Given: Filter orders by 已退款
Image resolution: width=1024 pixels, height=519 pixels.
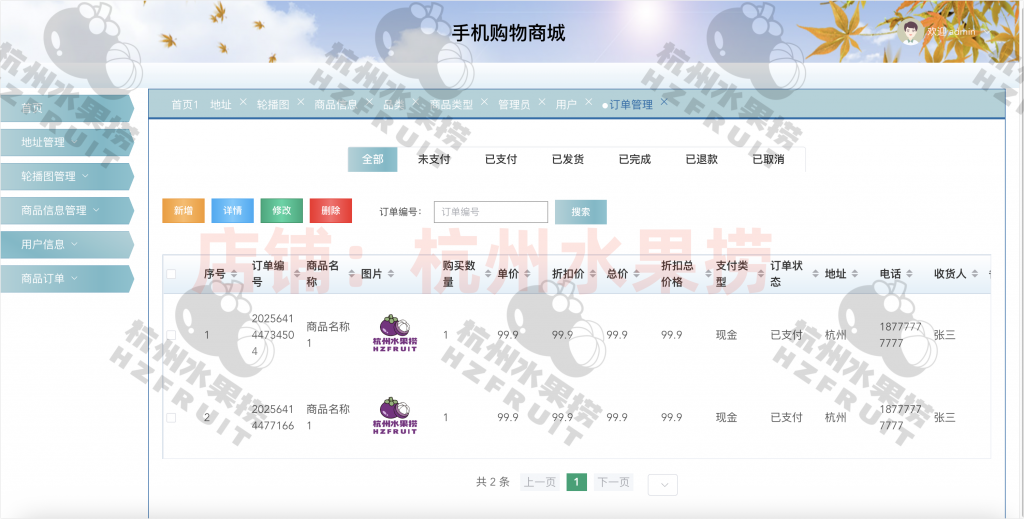Looking at the screenshot, I should coord(701,159).
